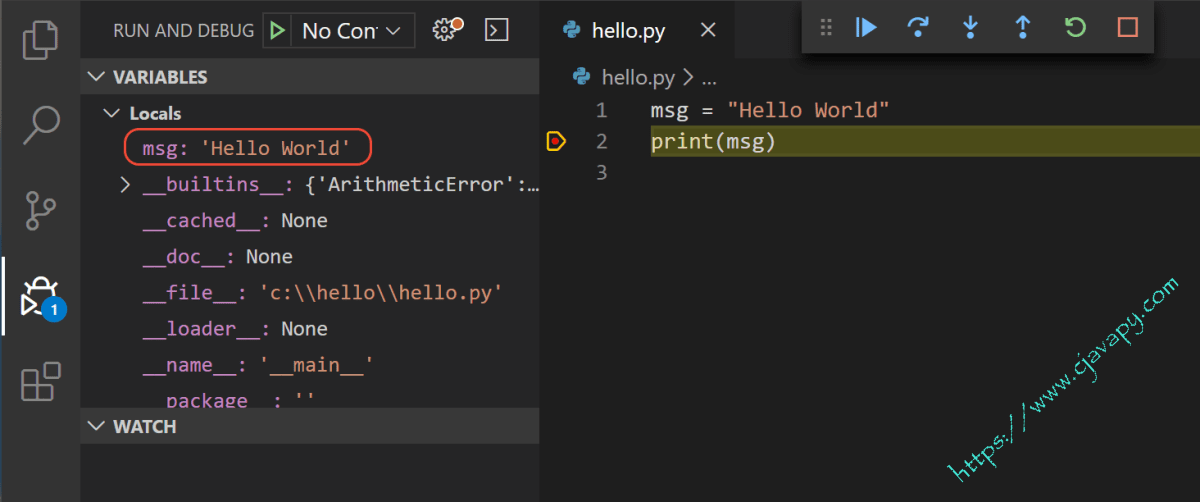Open the debug configuration dropdown
This screenshot has width=1200, height=502.
[352, 31]
